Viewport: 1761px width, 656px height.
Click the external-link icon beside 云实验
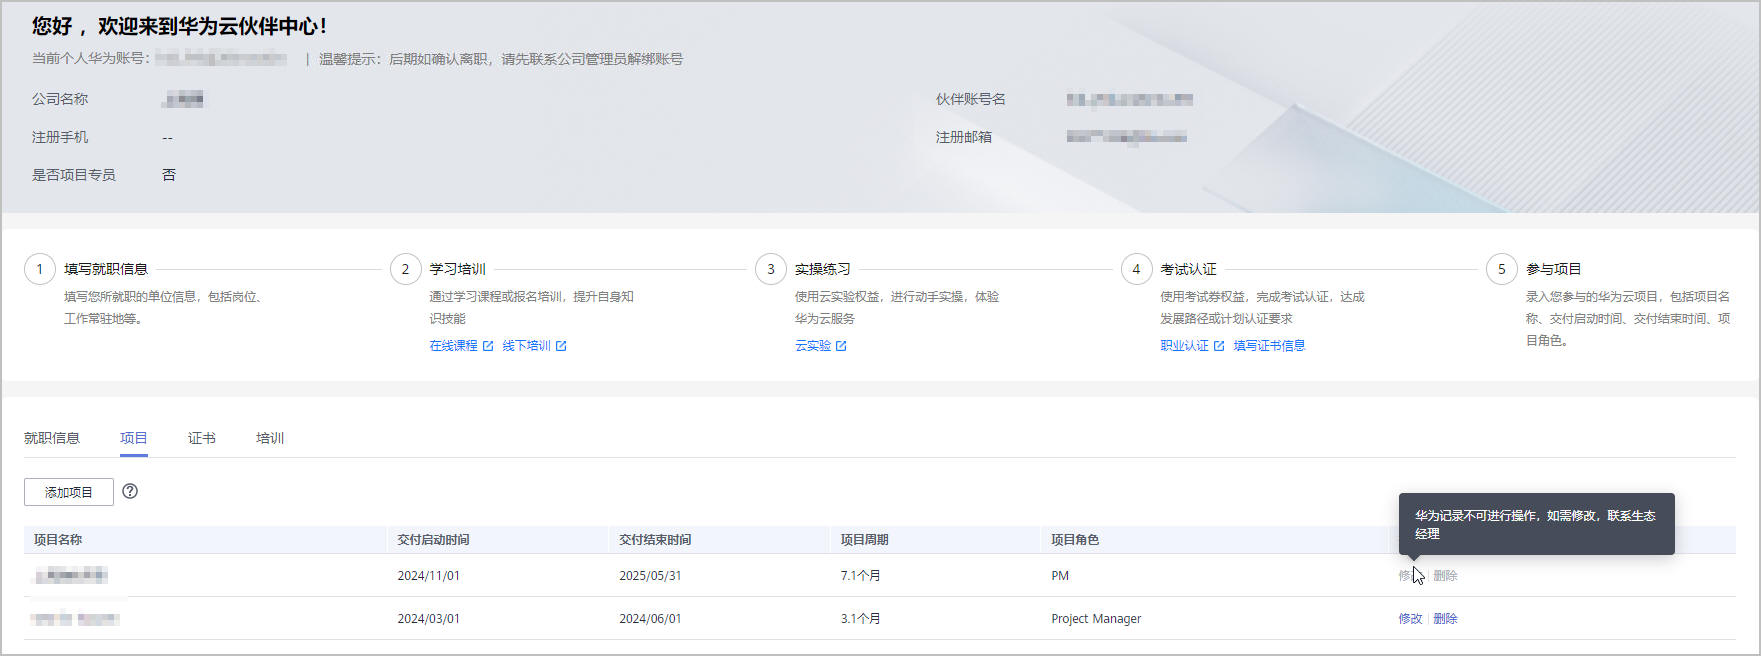coord(841,346)
